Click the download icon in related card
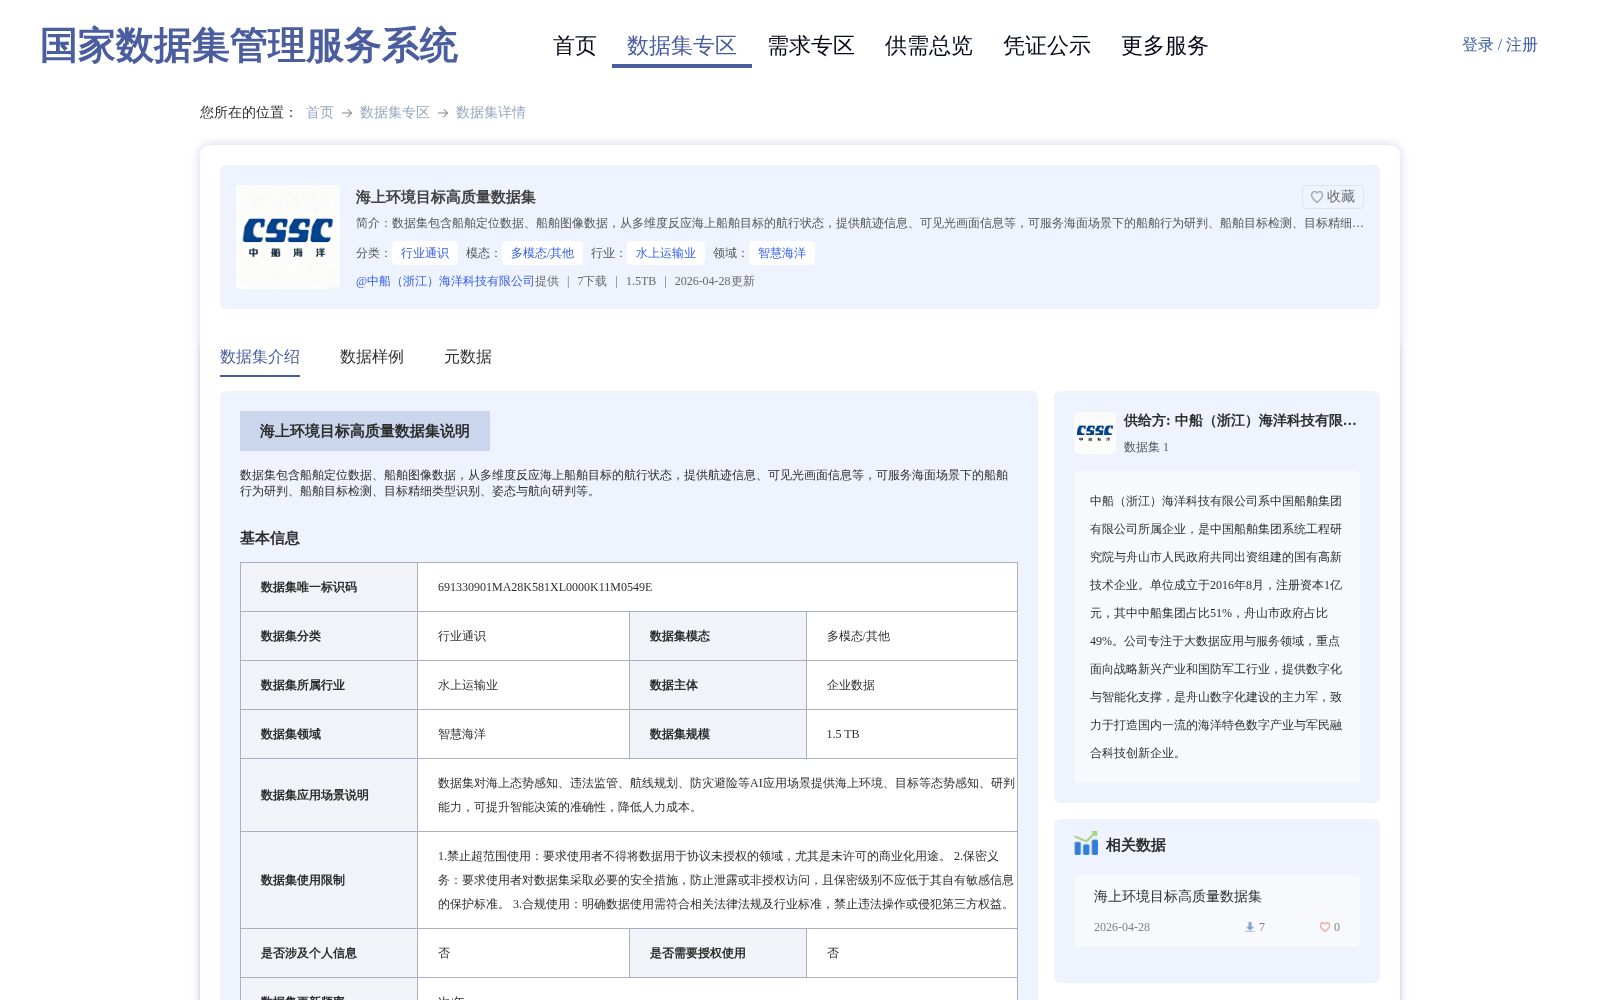Image resolution: width=1600 pixels, height=1000 pixels. (1249, 927)
